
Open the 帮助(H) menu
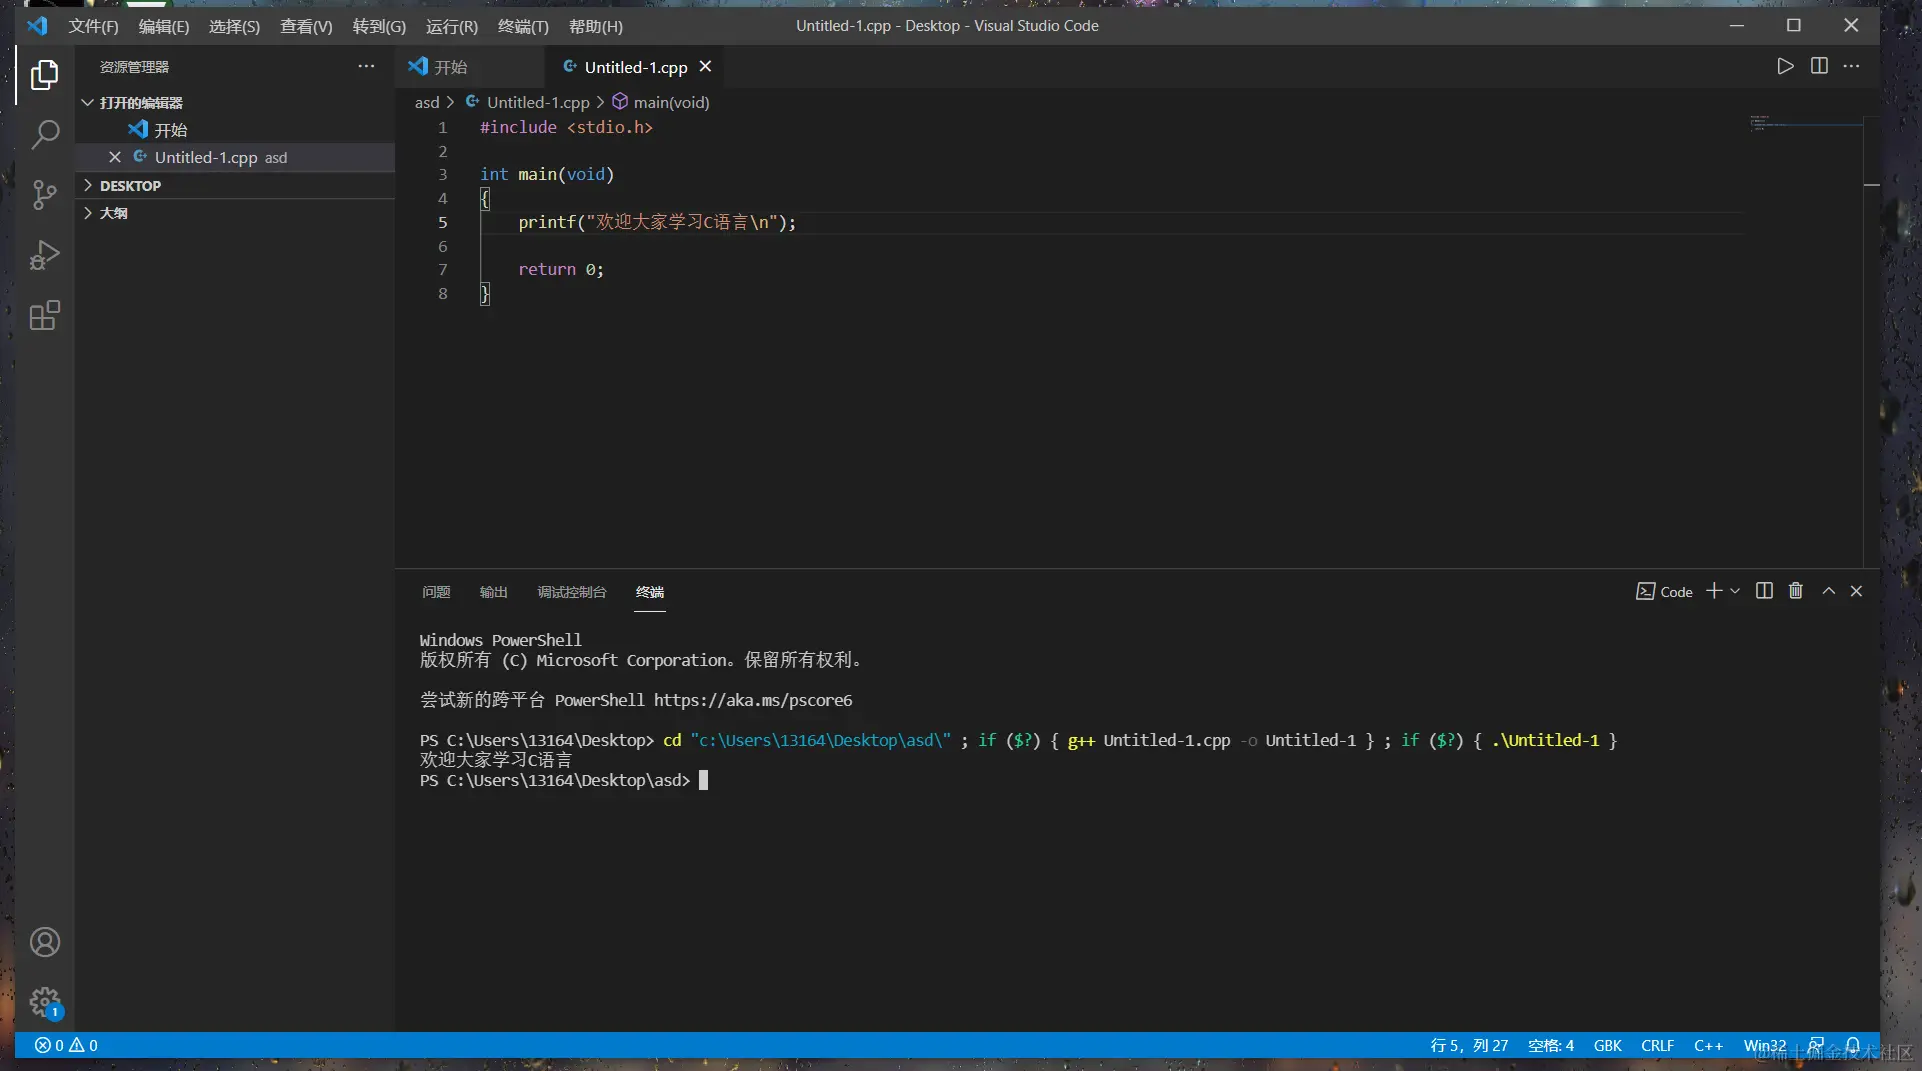click(x=596, y=27)
